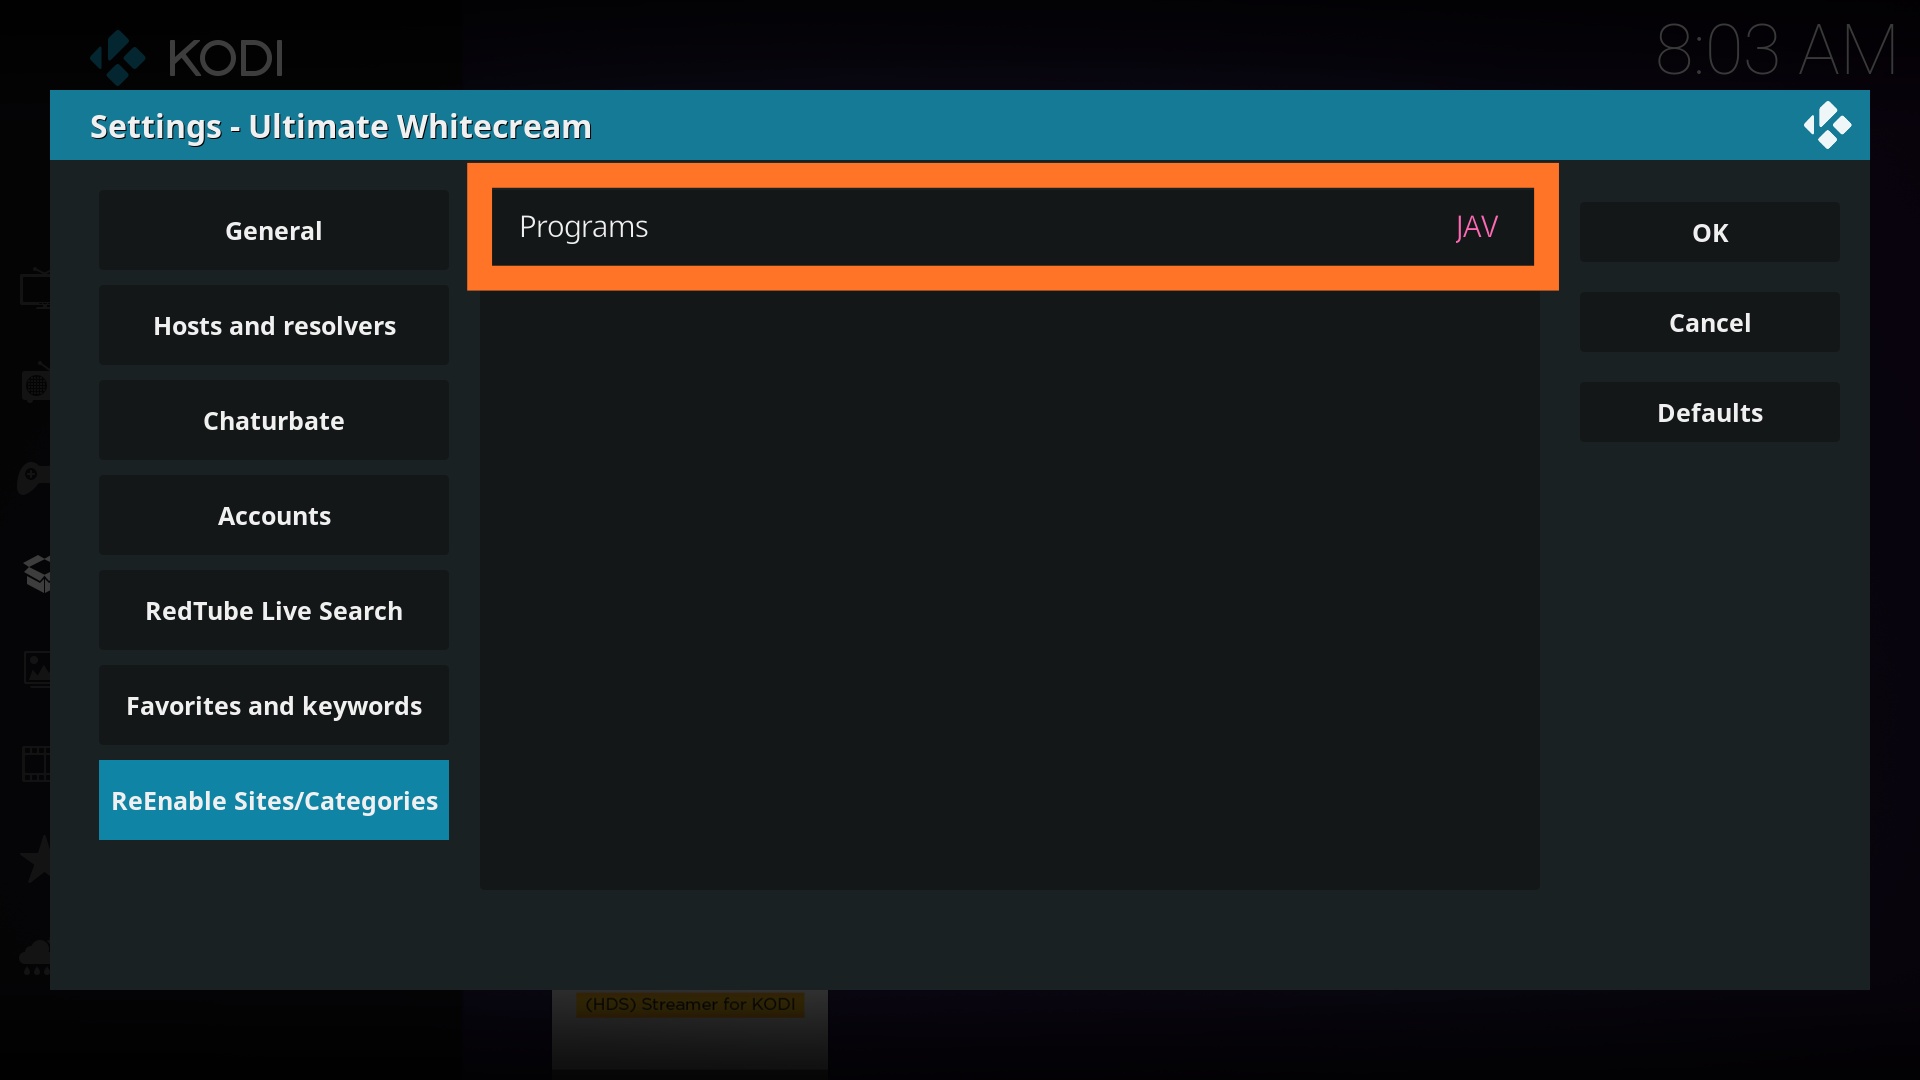1920x1080 pixels.
Task: Select the ReEnable Sites/Categories section
Action: pyautogui.click(x=273, y=800)
